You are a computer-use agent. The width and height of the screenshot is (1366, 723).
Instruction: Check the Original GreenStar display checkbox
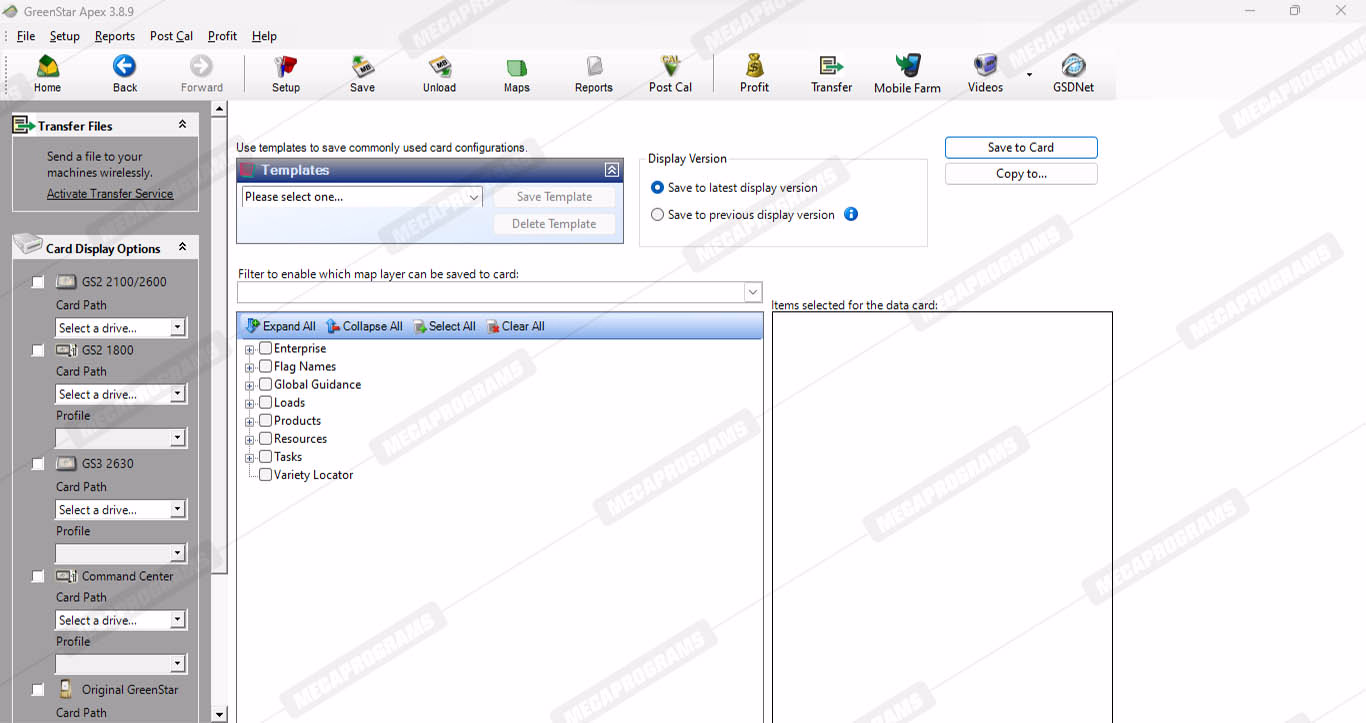pos(38,690)
